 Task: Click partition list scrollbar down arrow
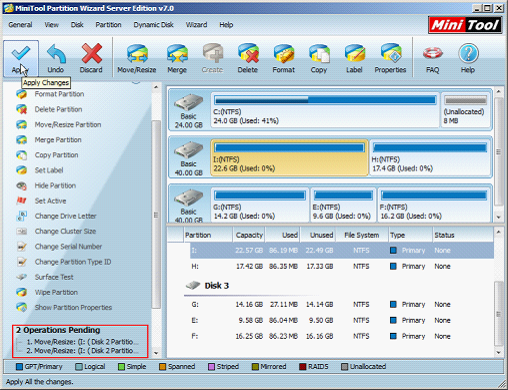point(498,353)
